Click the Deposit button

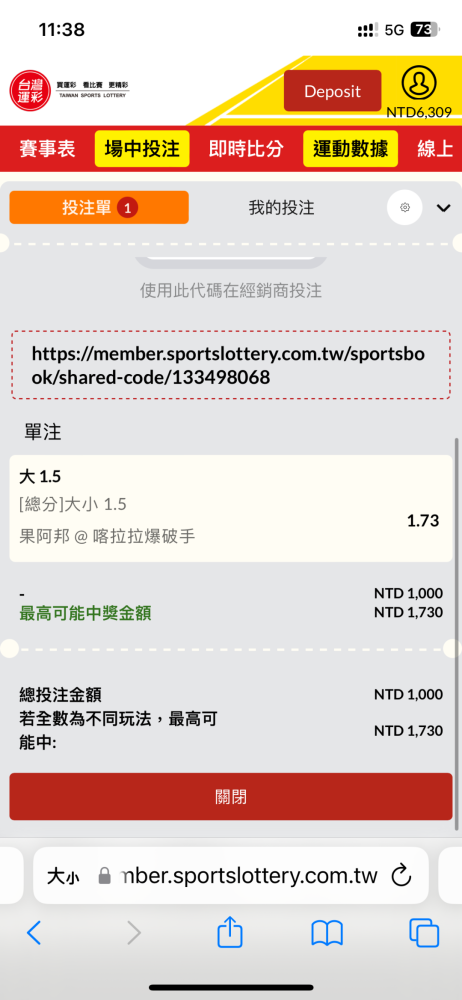pos(332,91)
